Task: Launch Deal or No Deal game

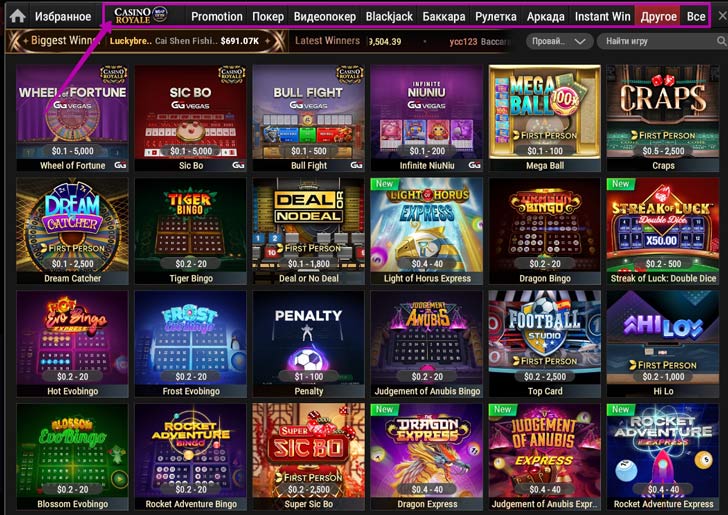Action: [308, 231]
